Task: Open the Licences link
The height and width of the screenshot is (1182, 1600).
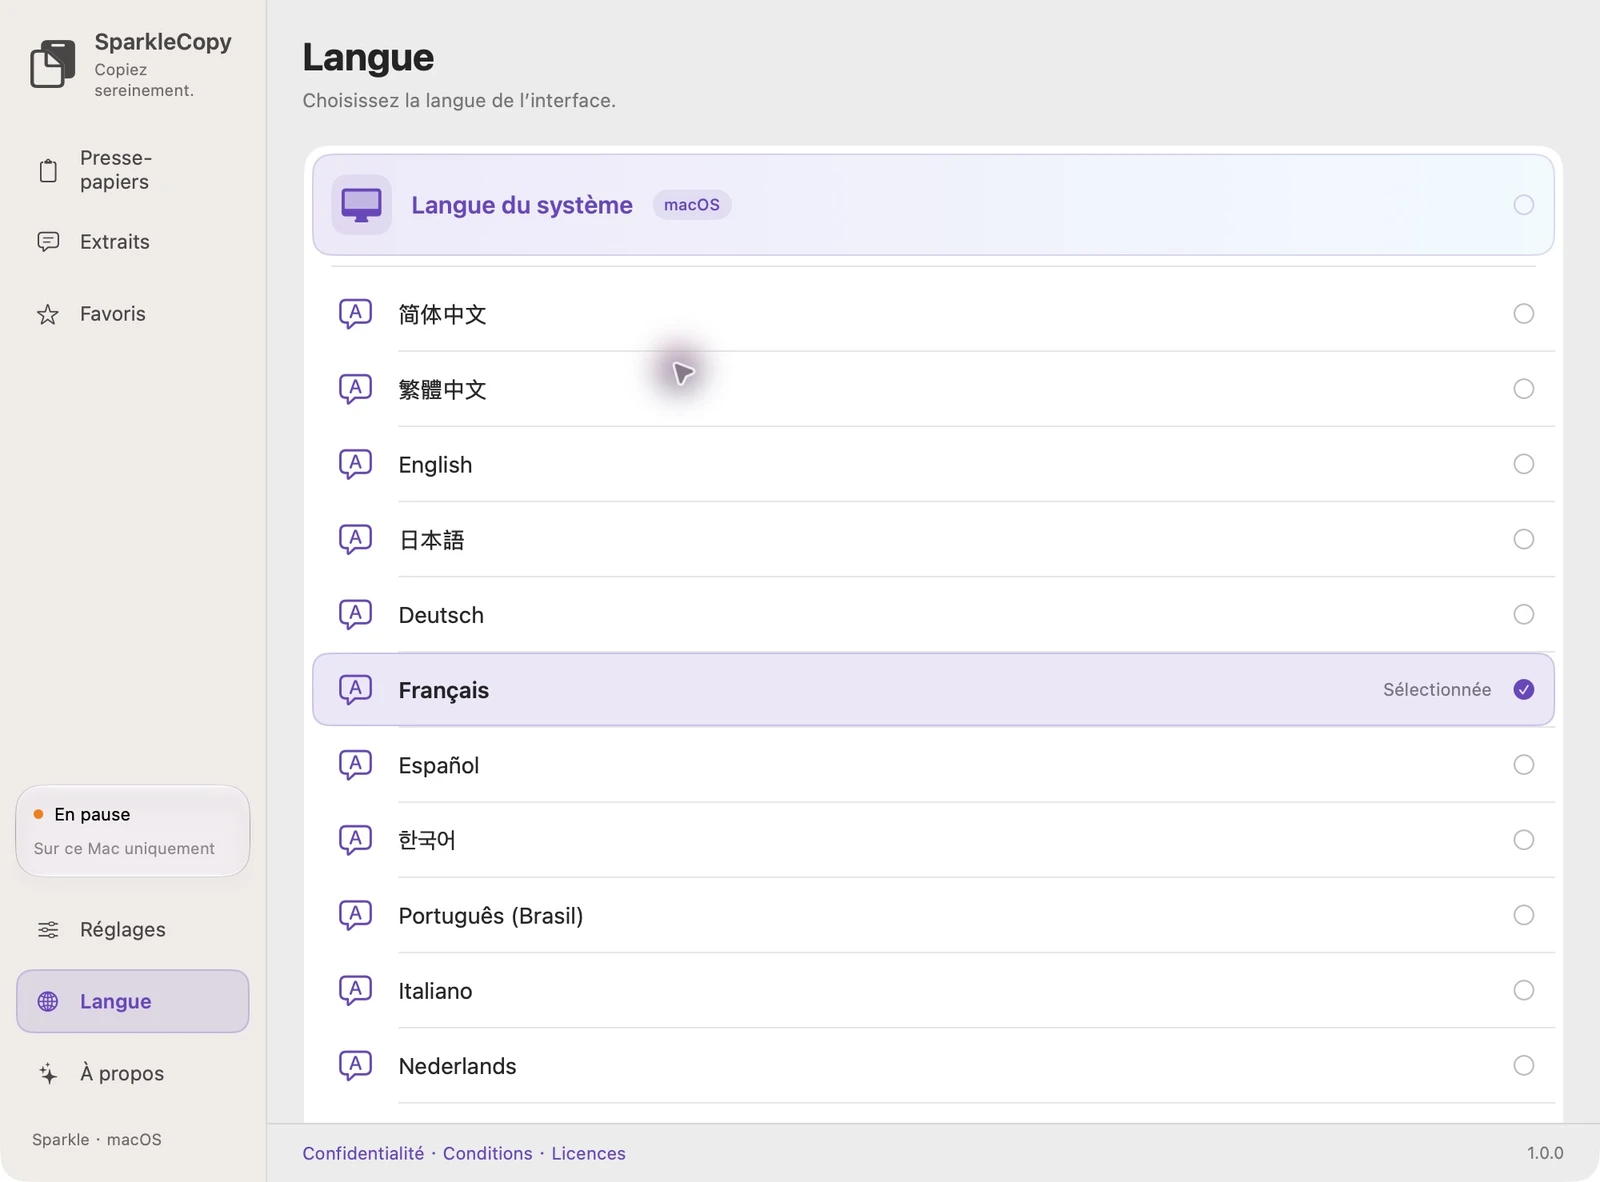Action: [x=588, y=1153]
